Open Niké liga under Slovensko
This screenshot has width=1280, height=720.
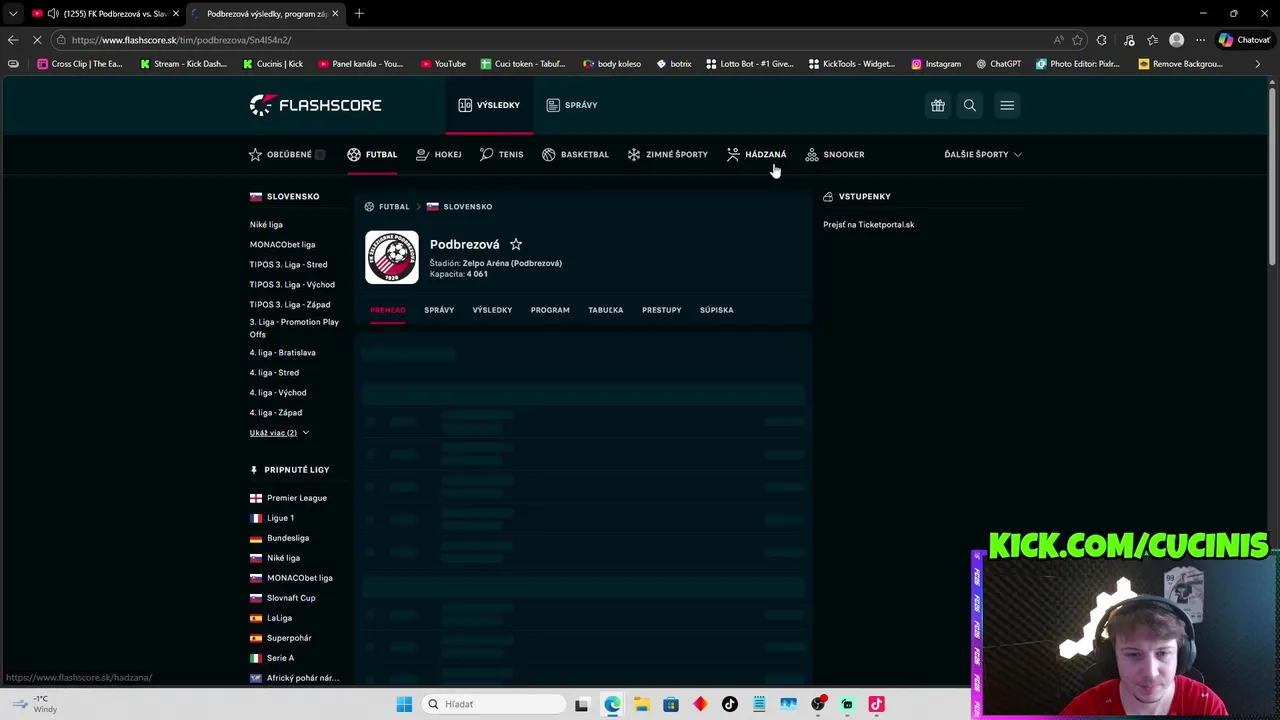click(266, 225)
